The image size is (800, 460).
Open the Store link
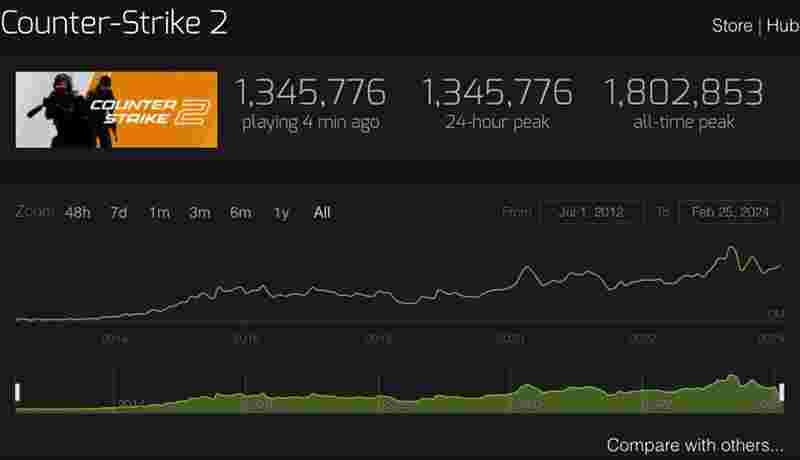(732, 25)
